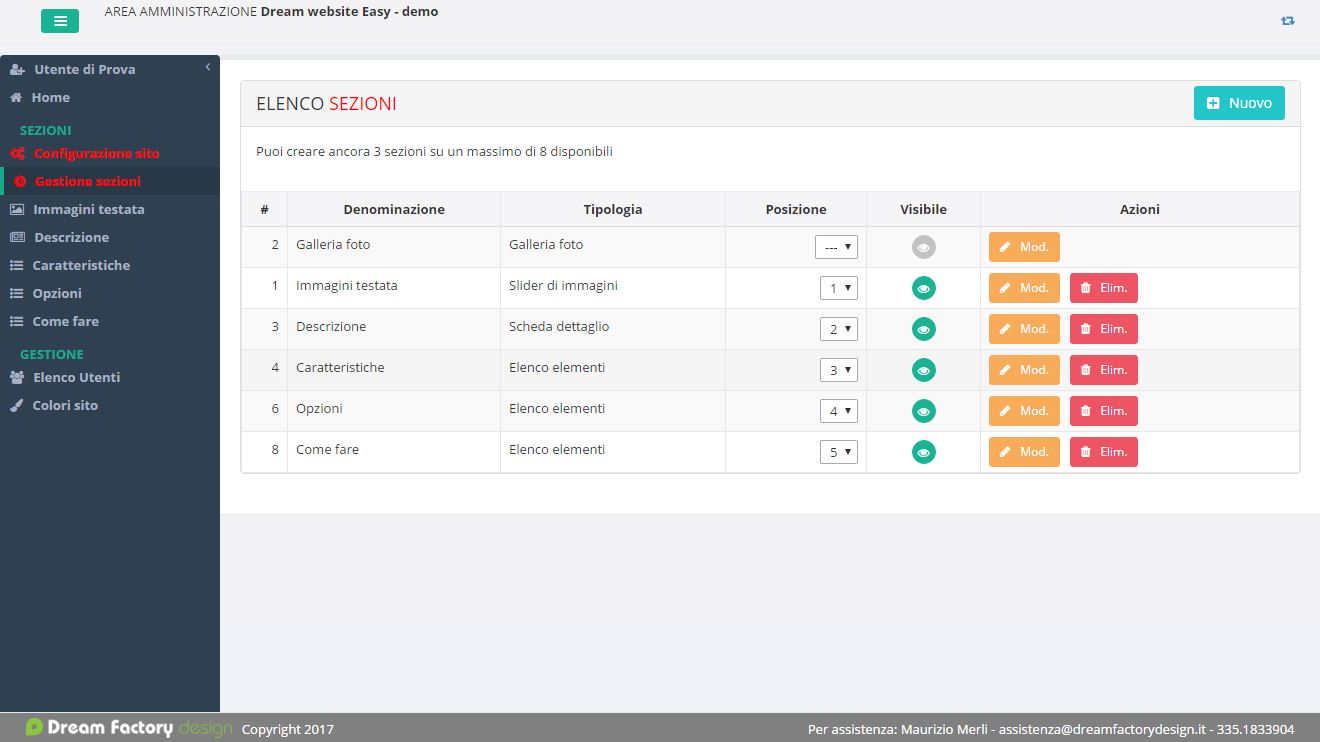Toggle visibility of Opzioni row
The width and height of the screenshot is (1320, 742).
(x=924, y=411)
